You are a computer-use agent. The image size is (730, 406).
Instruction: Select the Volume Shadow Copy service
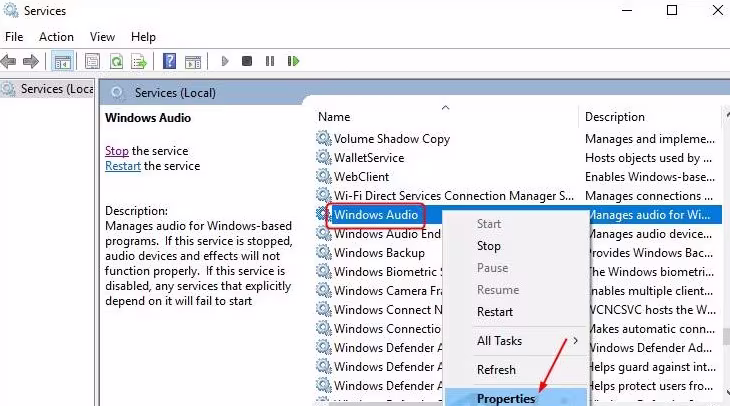(392, 139)
